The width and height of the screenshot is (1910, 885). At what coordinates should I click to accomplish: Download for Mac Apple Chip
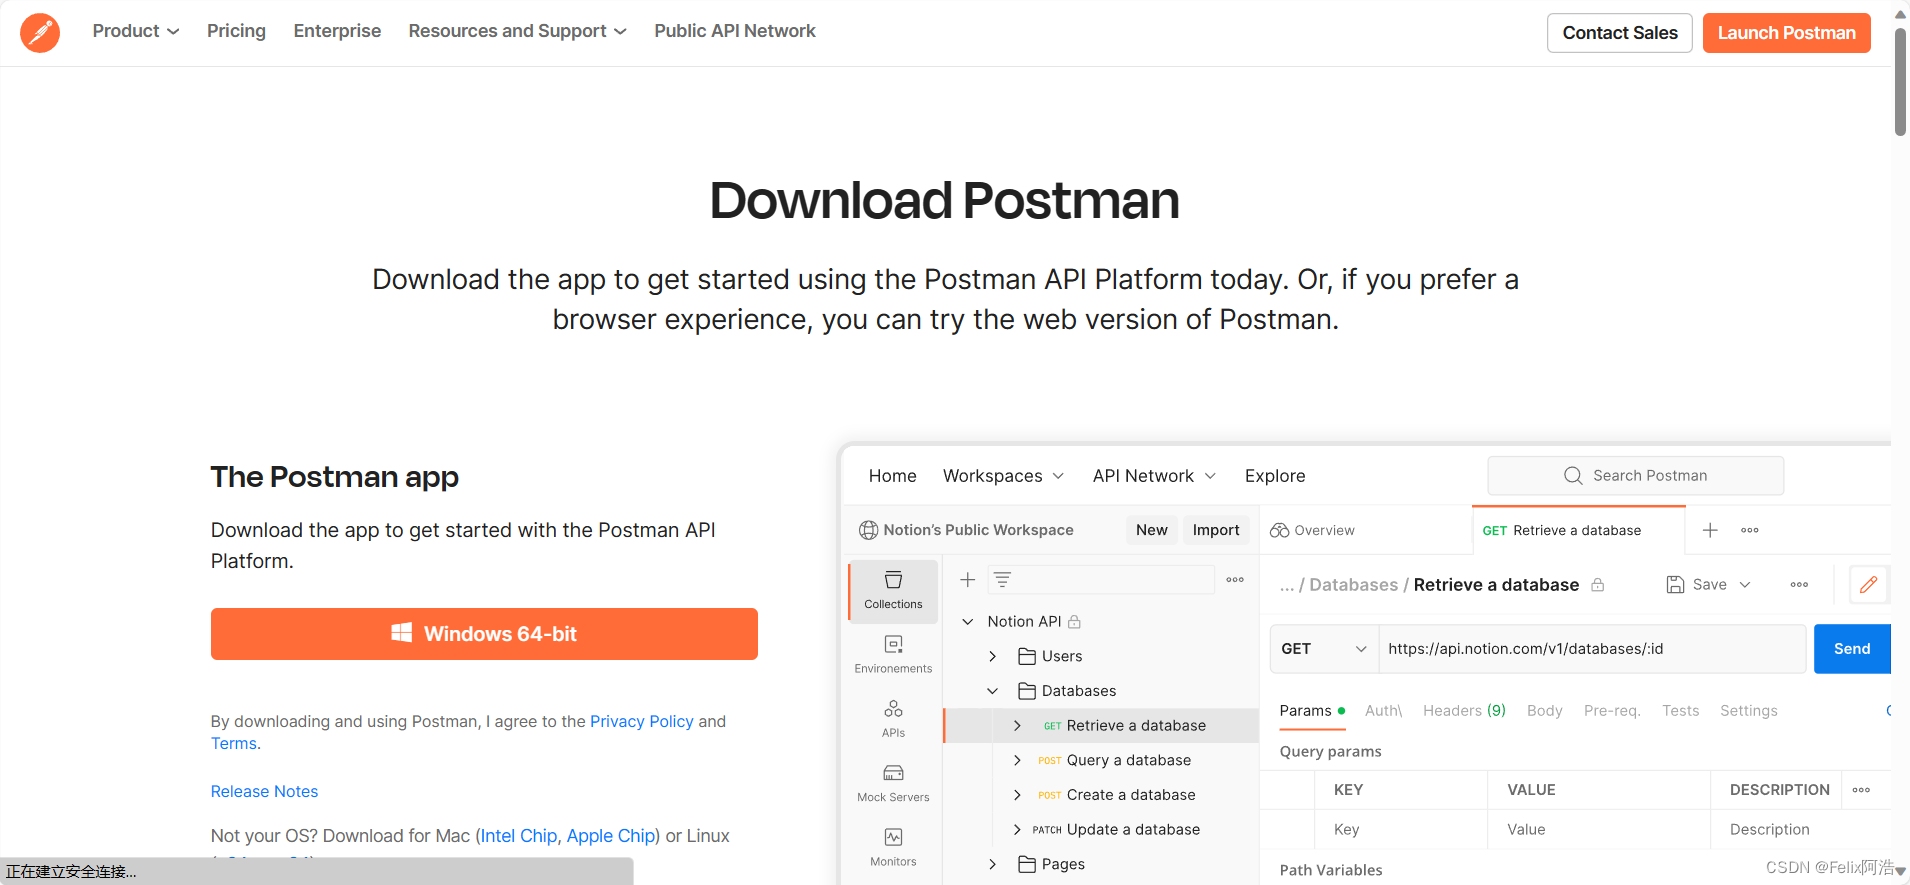610,835
